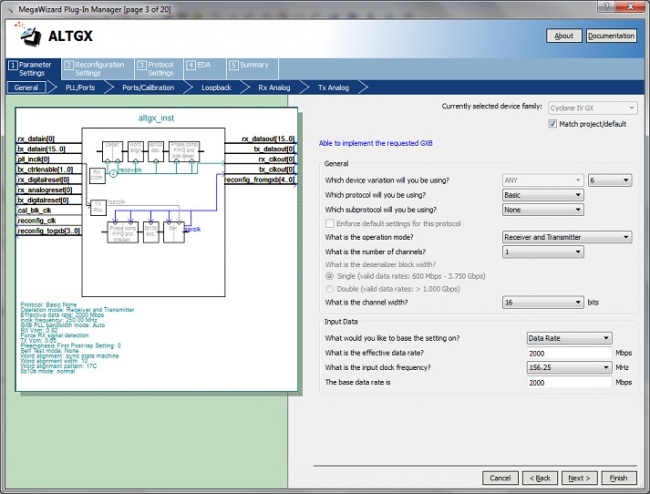Go to the Ports/Calibration sub-page
This screenshot has width=650, height=494.
(148, 87)
